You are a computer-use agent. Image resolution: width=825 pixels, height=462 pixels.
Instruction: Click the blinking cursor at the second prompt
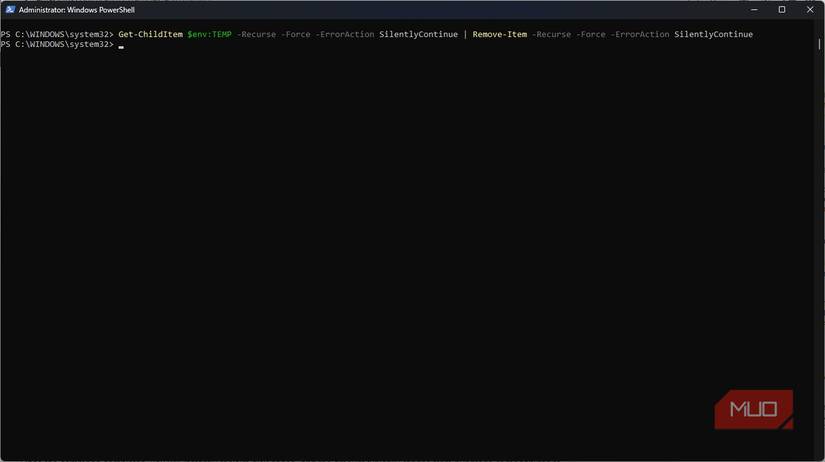coord(121,47)
